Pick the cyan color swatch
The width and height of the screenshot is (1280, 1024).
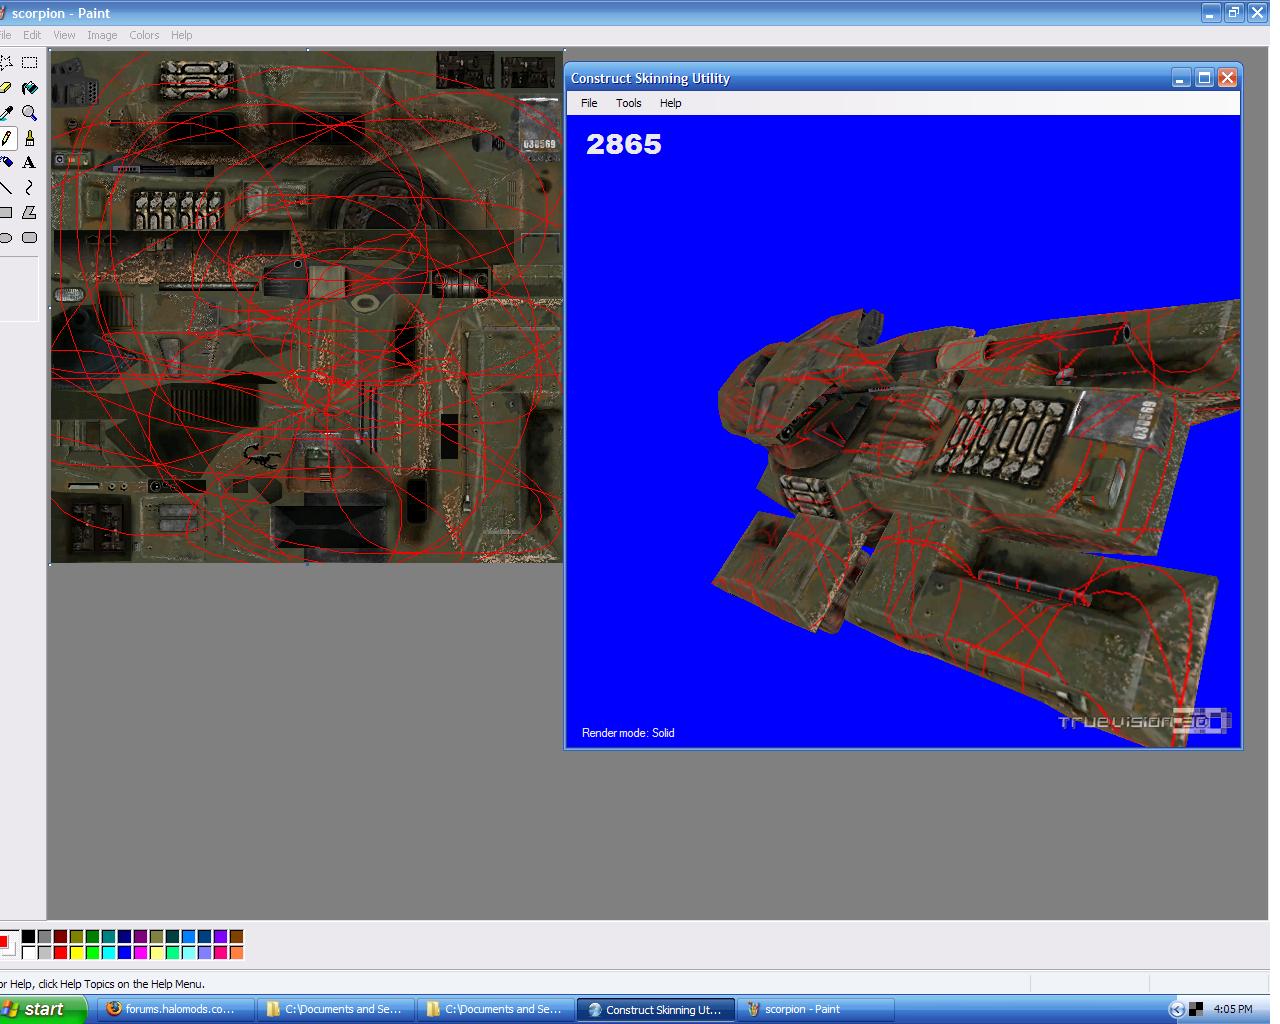(x=108, y=953)
